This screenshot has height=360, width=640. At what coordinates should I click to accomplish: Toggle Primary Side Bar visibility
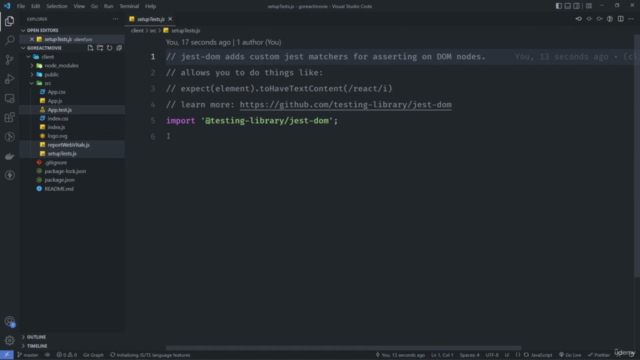click(x=558, y=6)
